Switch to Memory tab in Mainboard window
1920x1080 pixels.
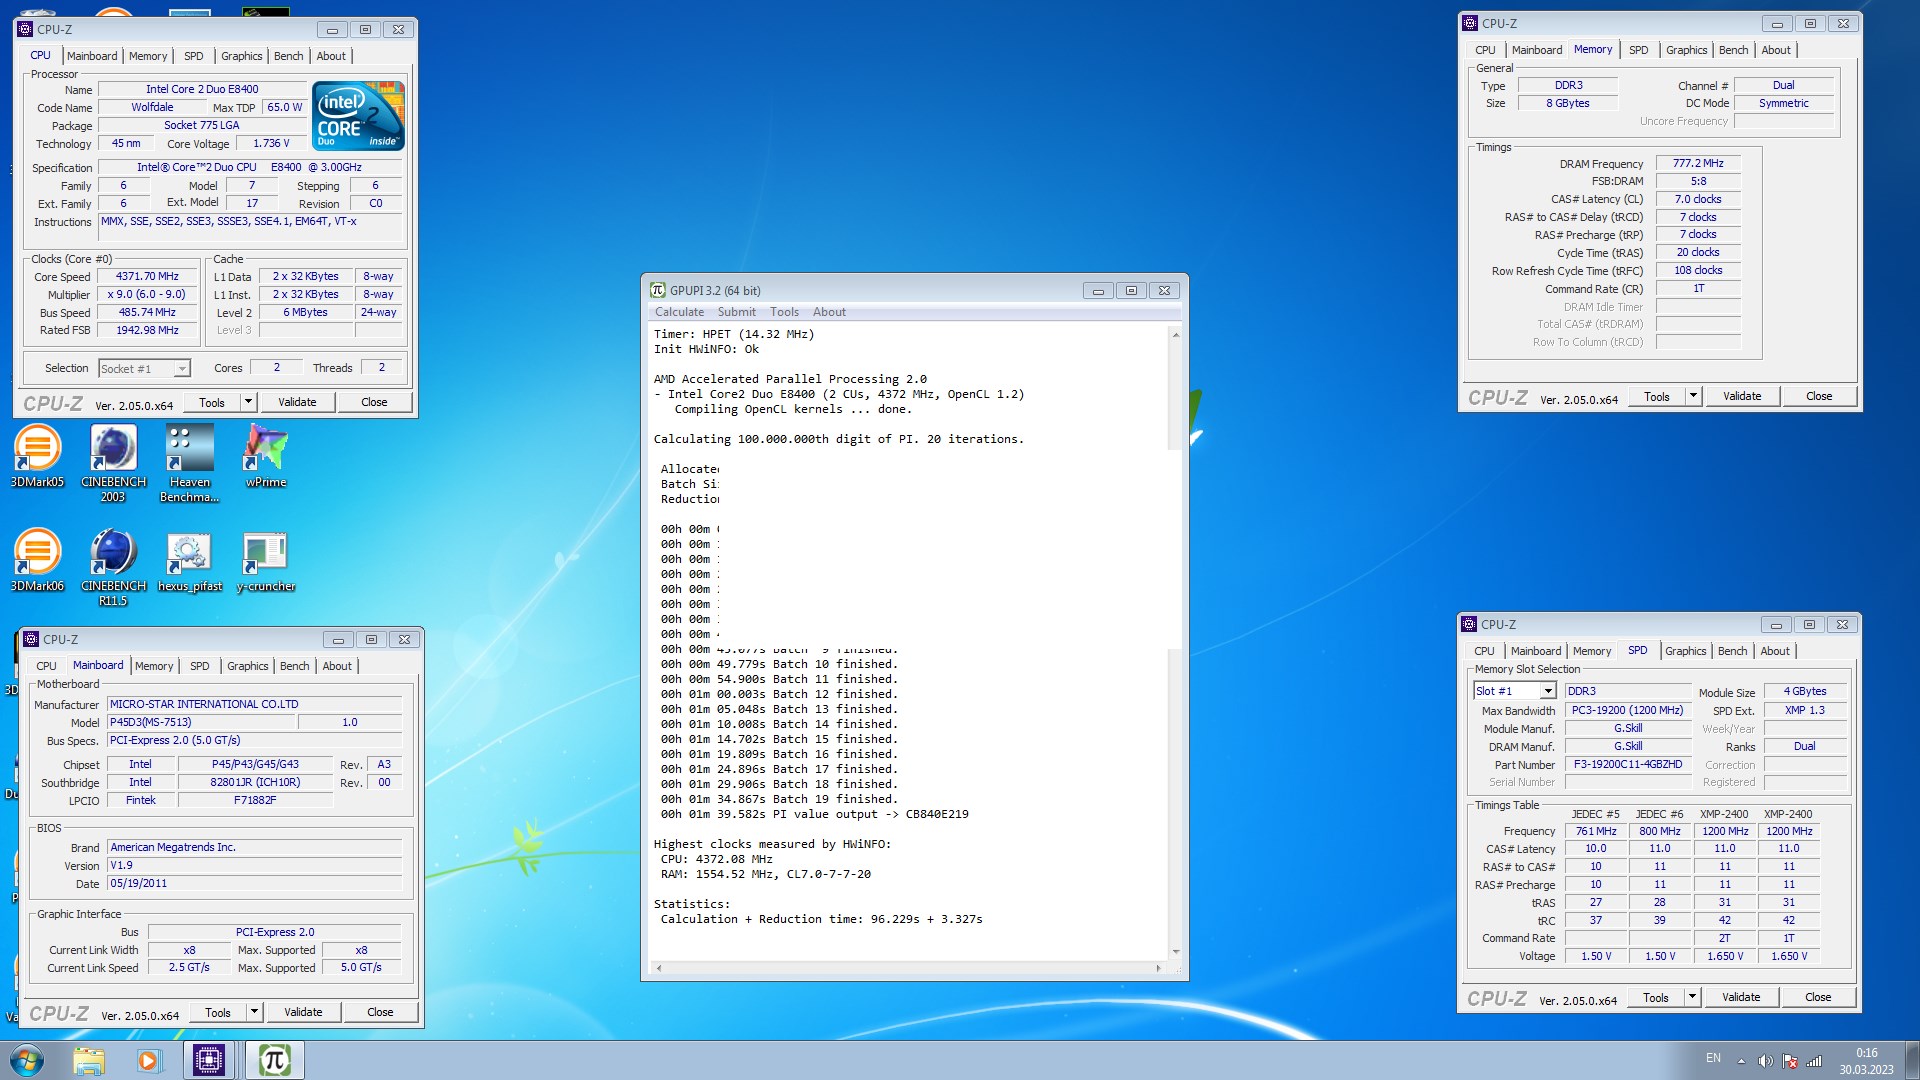click(154, 666)
